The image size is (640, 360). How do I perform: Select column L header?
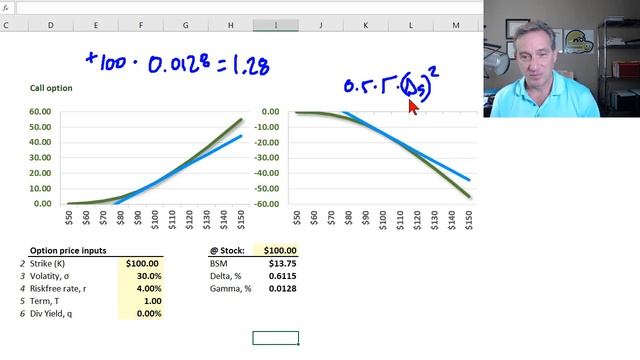411,25
